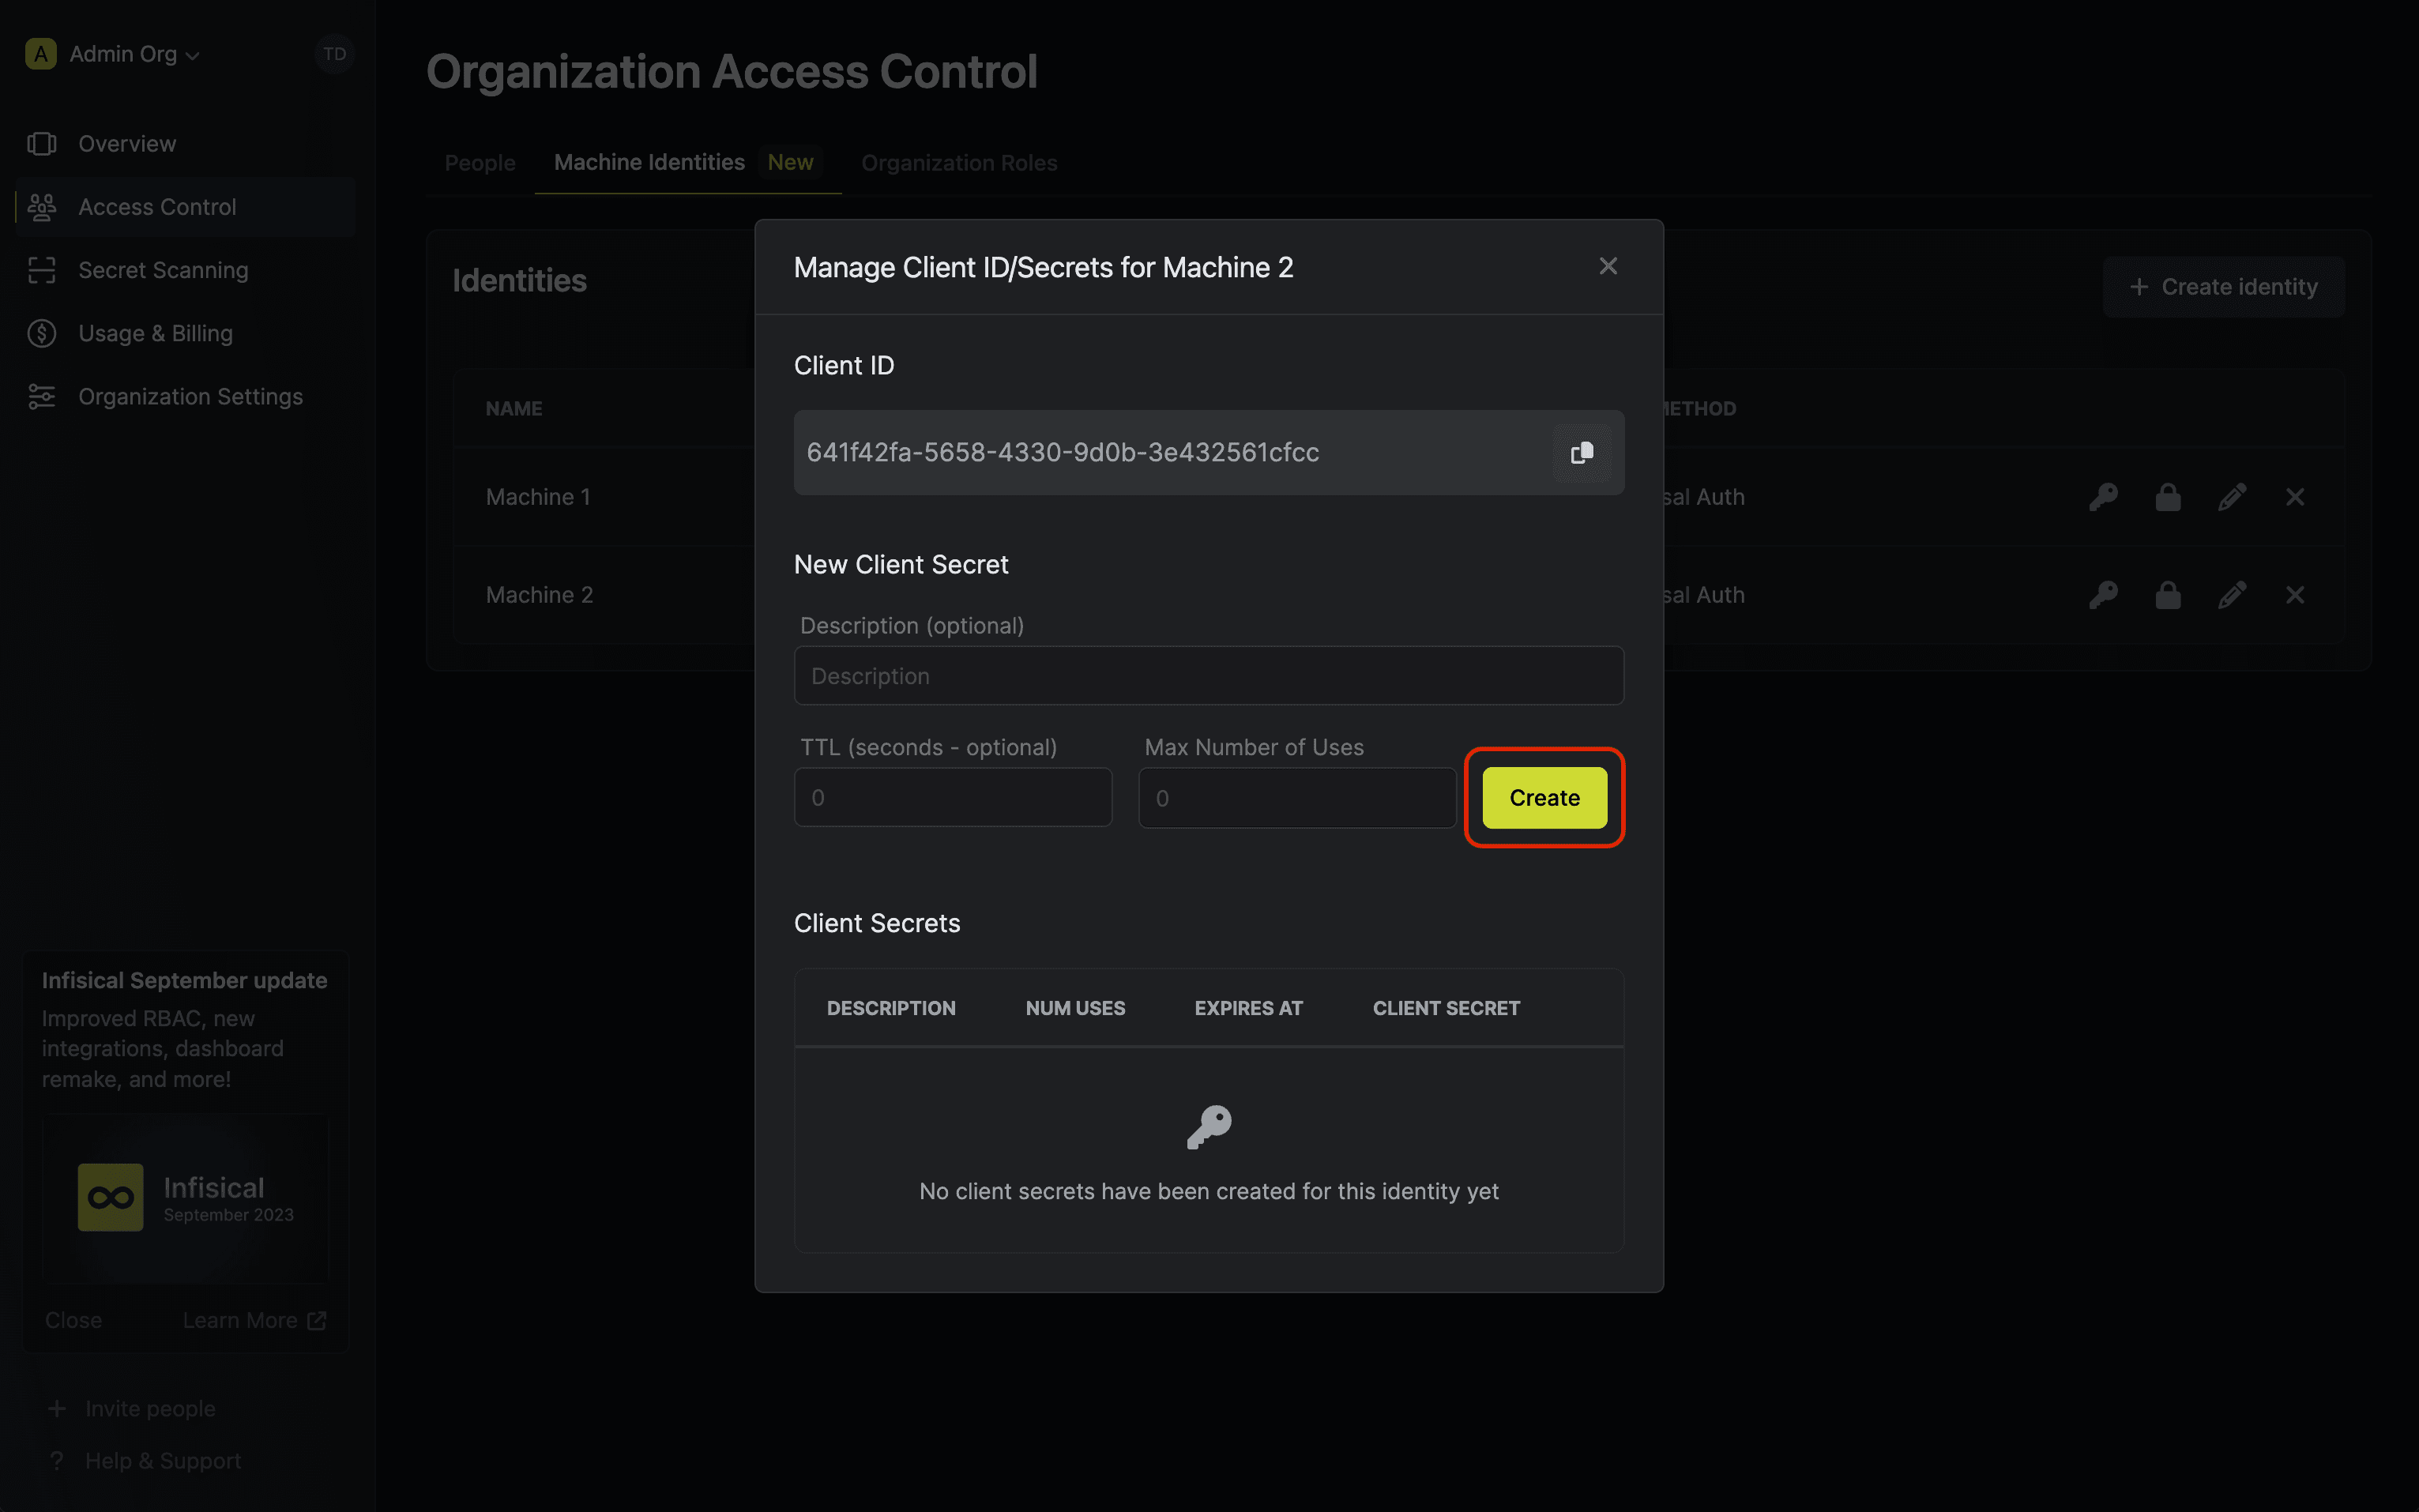Click Create to generate new client secret
The width and height of the screenshot is (2419, 1512).
coord(1544,796)
